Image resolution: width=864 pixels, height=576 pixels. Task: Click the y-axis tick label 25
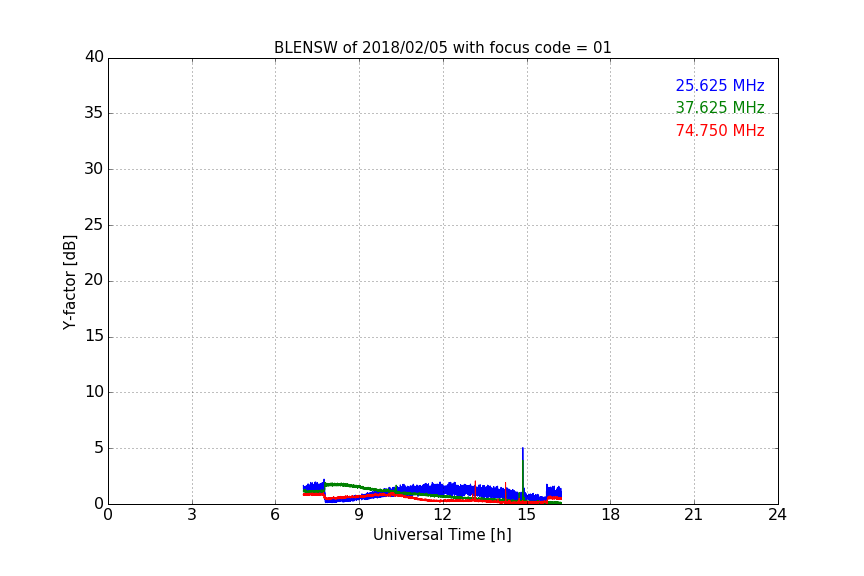coord(94,225)
